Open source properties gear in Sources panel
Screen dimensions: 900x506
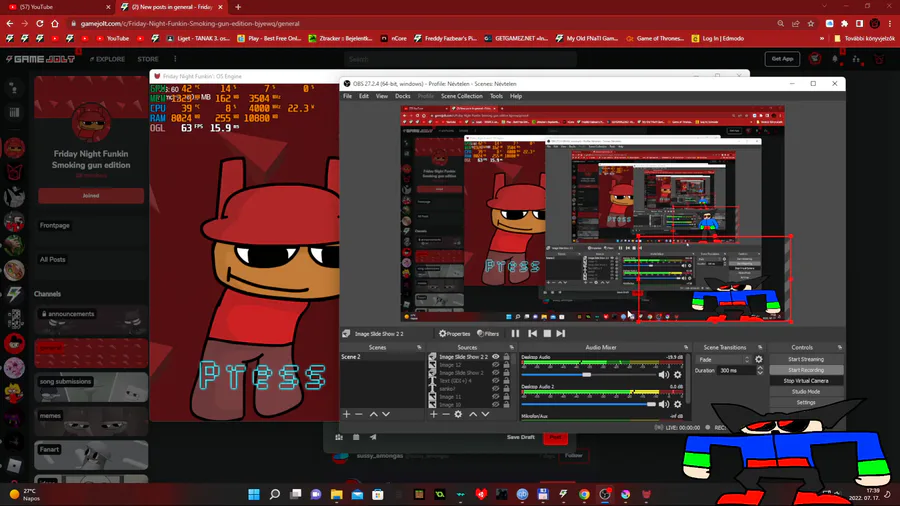point(458,414)
